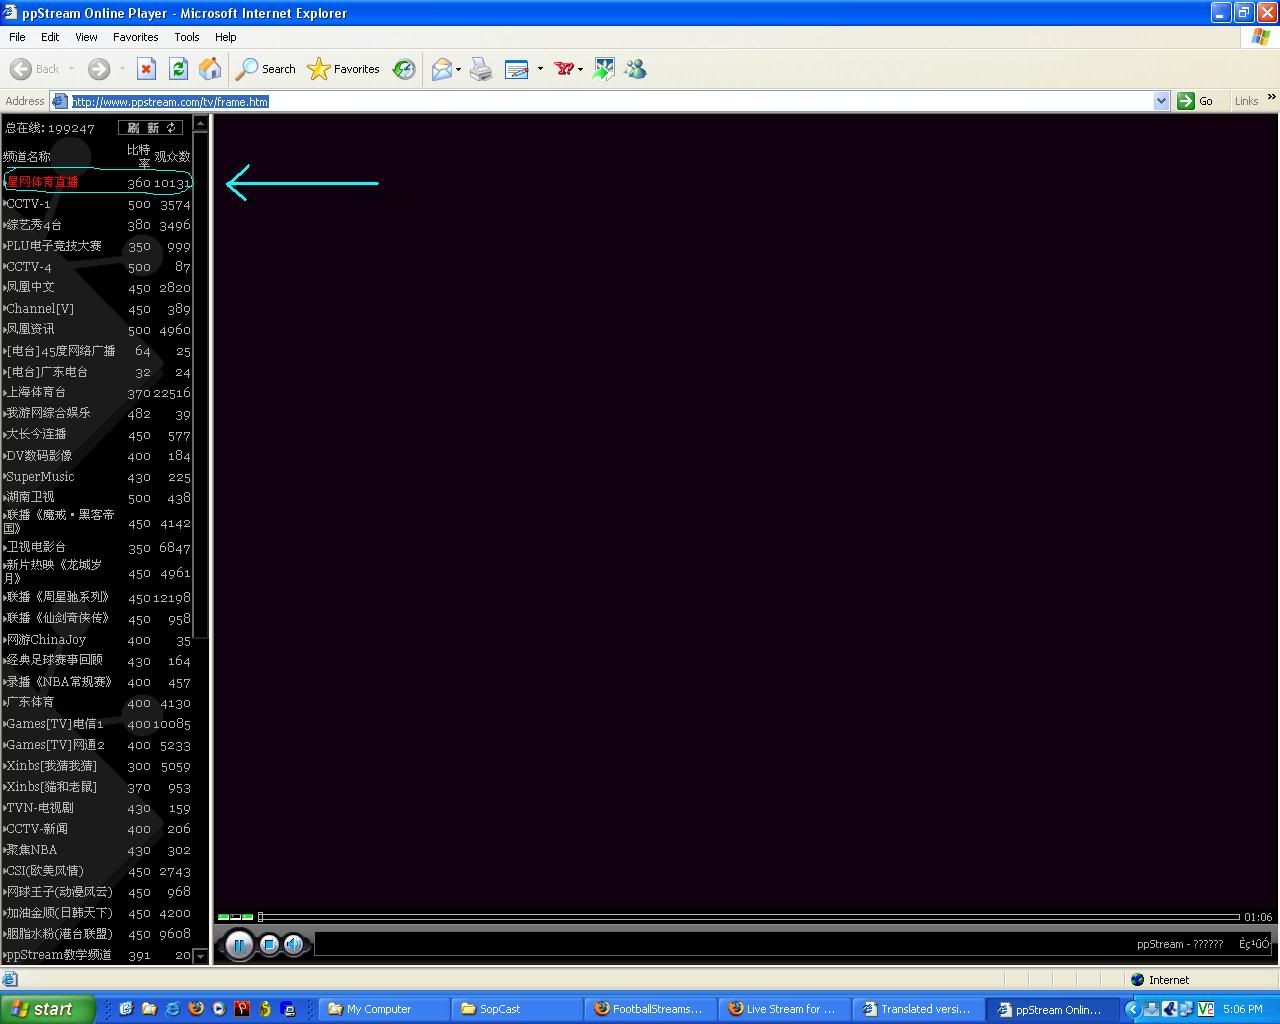Open the History icon in toolbar
The height and width of the screenshot is (1024, 1280).
[x=404, y=69]
